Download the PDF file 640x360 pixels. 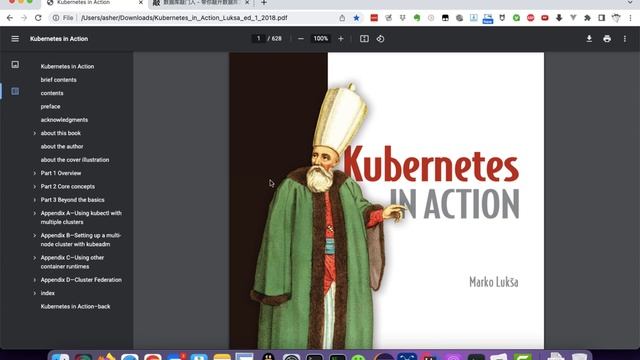tap(589, 39)
